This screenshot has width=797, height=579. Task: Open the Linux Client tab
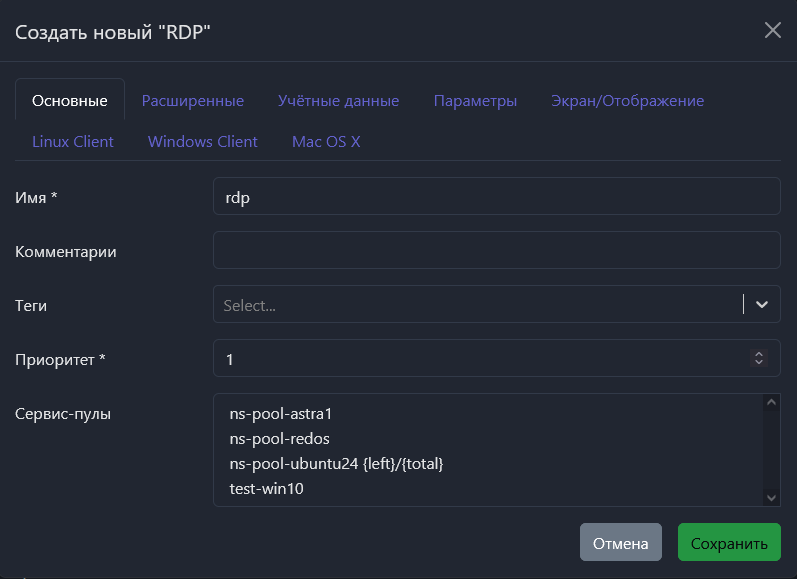coord(73,141)
